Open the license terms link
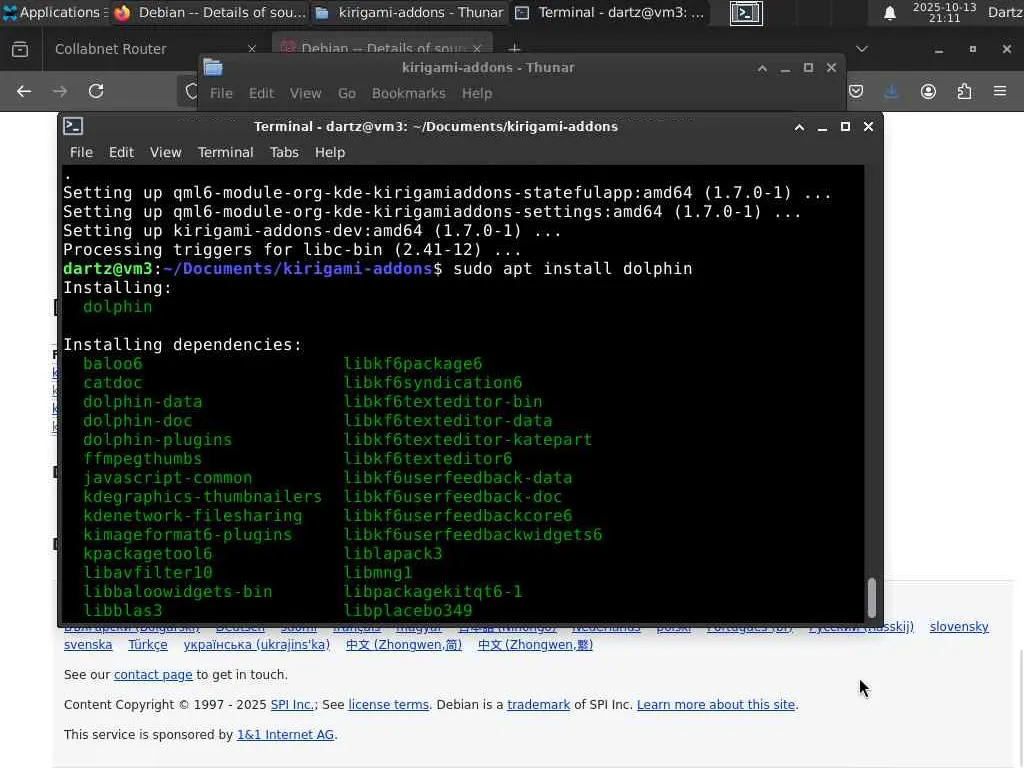 click(x=389, y=705)
